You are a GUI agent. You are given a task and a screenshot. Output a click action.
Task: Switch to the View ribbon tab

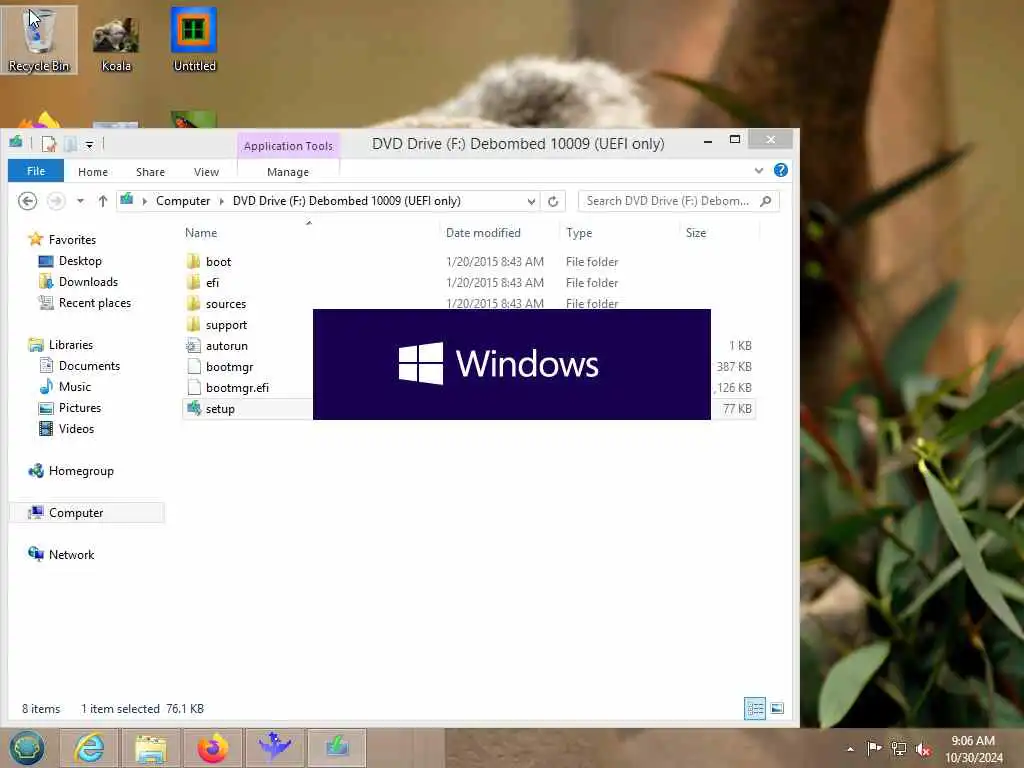(x=206, y=172)
